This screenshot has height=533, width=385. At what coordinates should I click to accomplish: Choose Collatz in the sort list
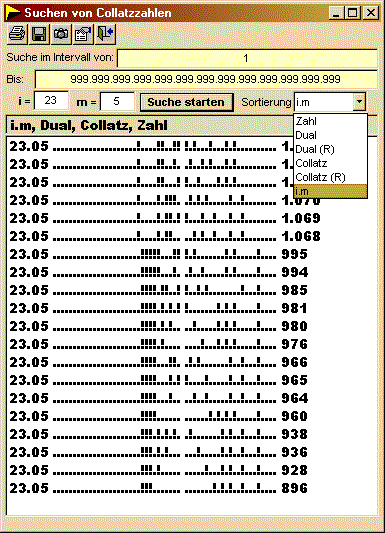[x=330, y=163]
